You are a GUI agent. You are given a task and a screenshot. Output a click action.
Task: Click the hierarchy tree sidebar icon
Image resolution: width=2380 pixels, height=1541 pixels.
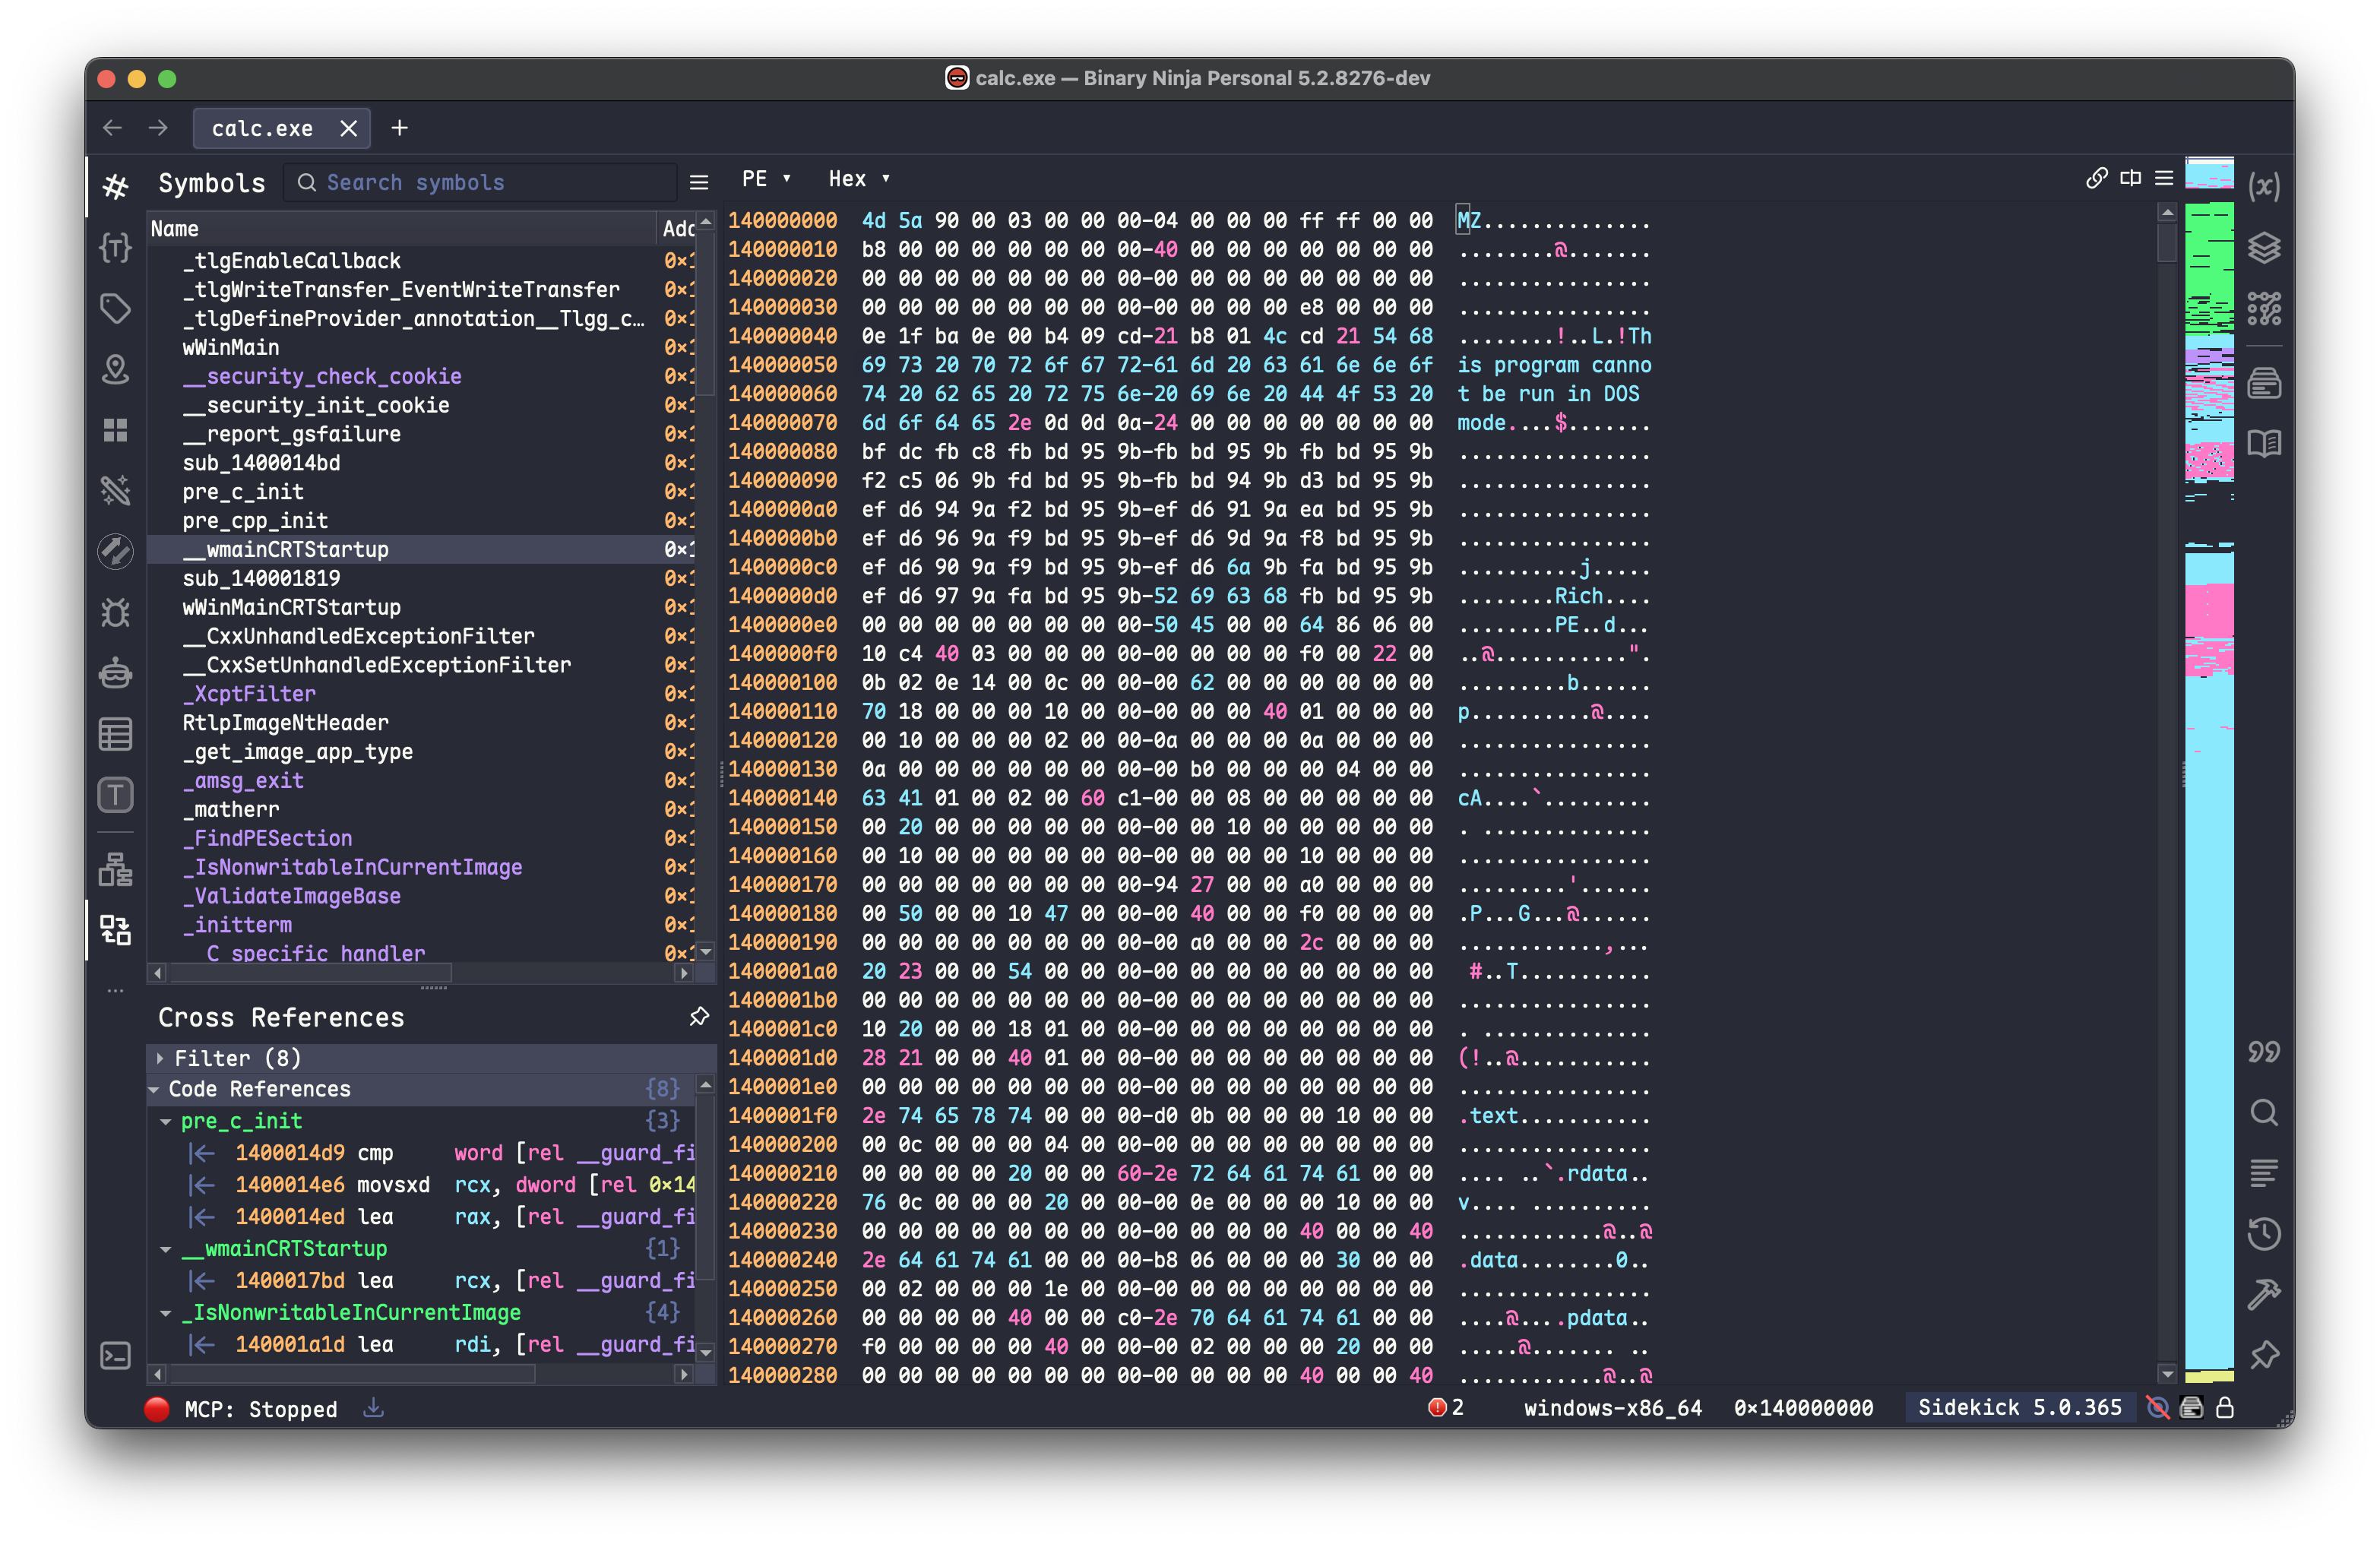(x=115, y=869)
